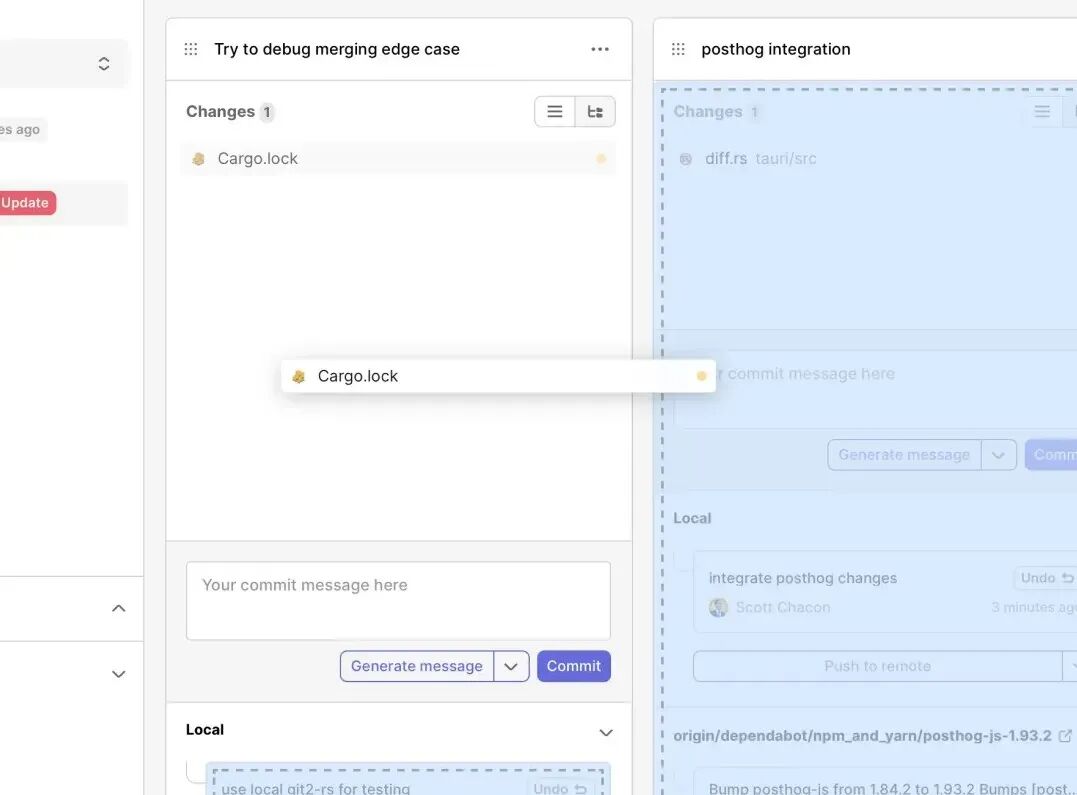Image resolution: width=1077 pixels, height=795 pixels.
Task: Undo the 'use local git2-rs for testing' commit
Action: tap(559, 789)
